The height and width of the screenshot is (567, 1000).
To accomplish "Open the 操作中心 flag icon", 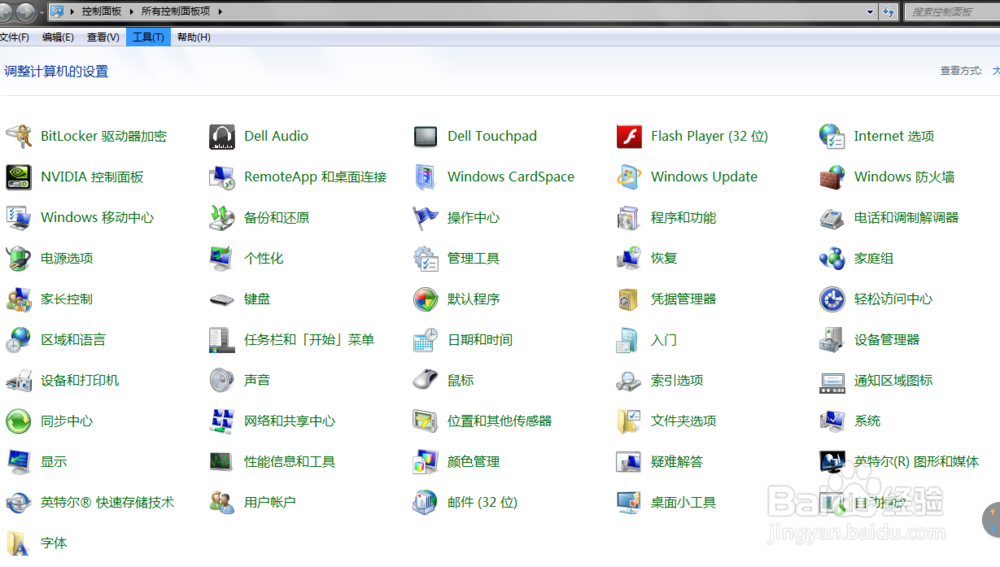I will 425,217.
